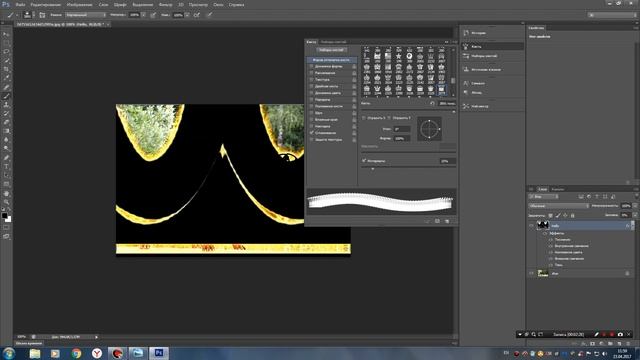Select the Zoom tool
This screenshot has width=640, height=360.
[6, 202]
